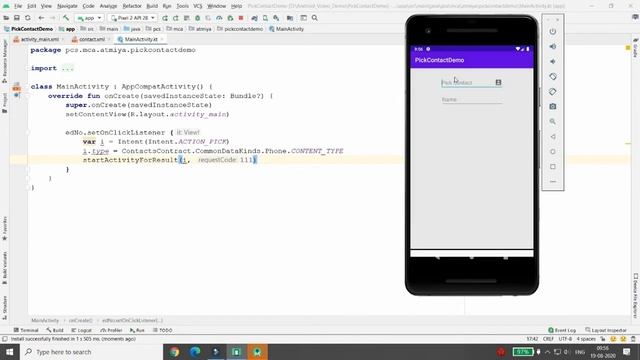Click the emulator Take Screenshot camera icon
Screen dimensions: 640x360
click(553, 107)
